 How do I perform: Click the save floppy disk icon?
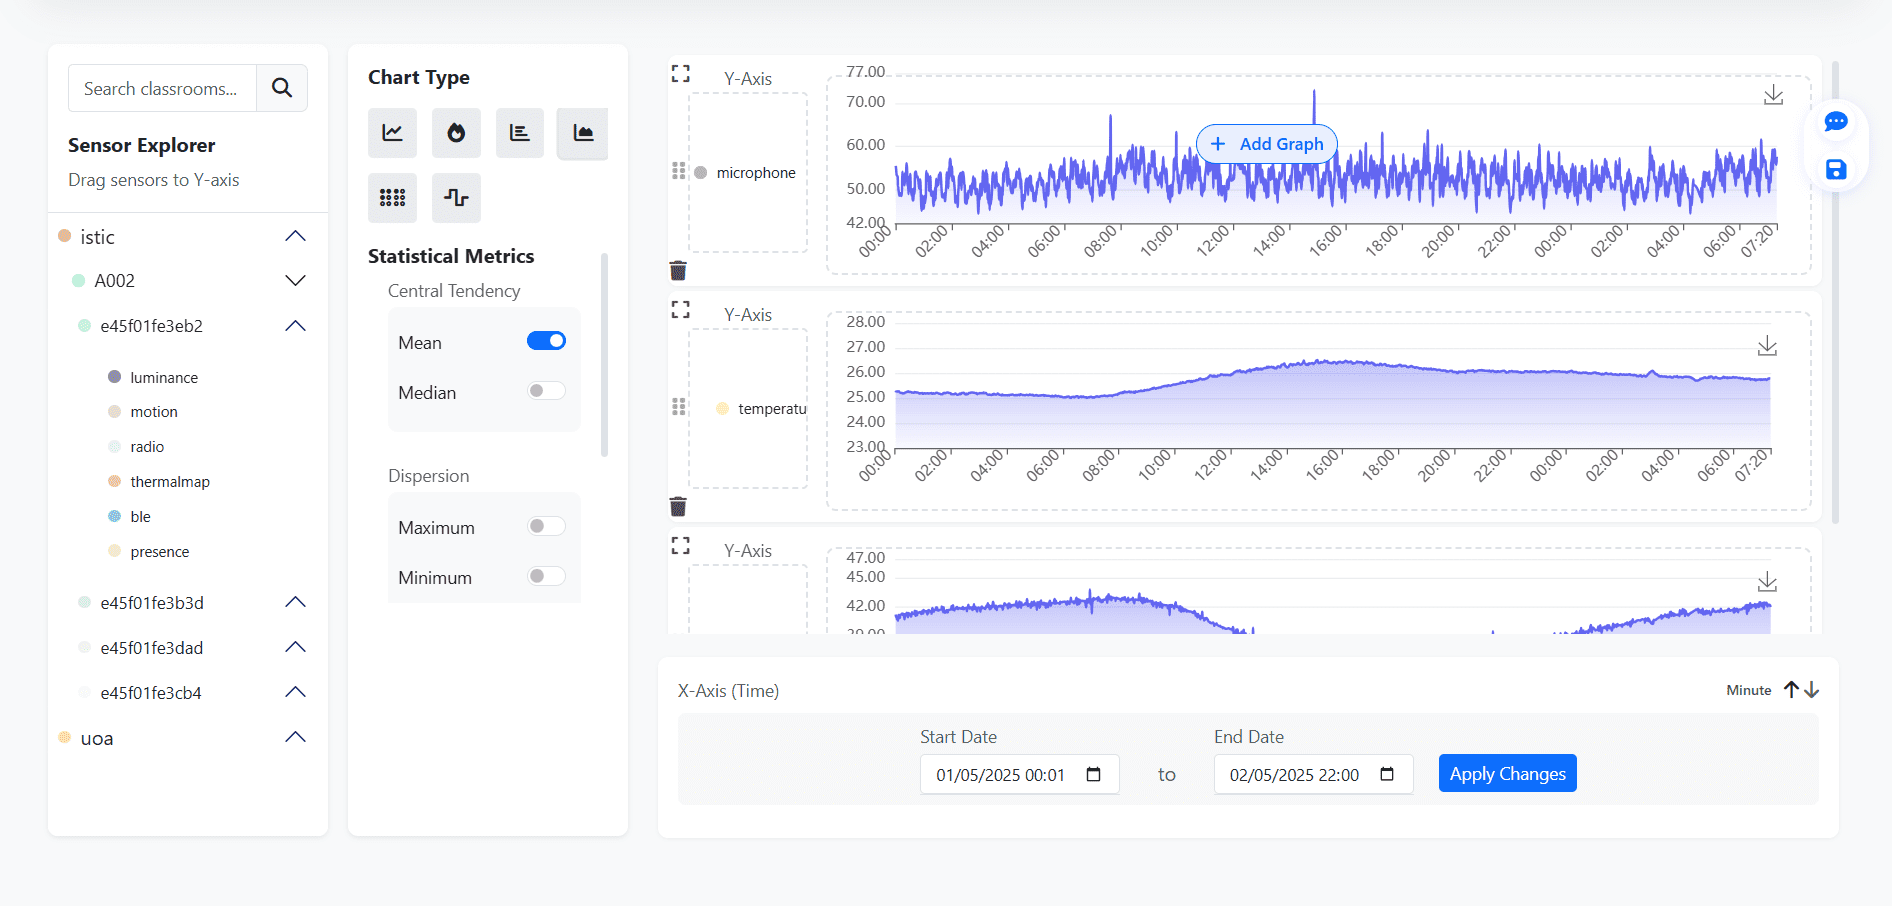1836,170
